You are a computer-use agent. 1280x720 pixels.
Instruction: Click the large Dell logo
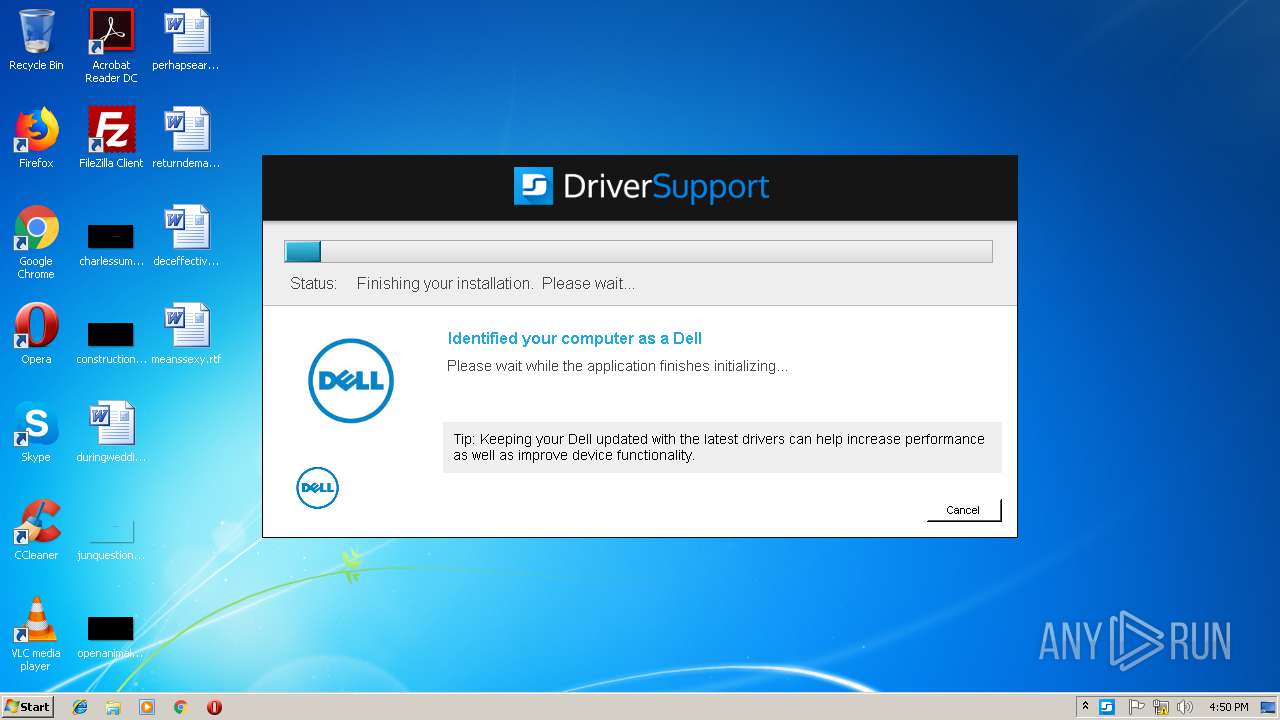(351, 381)
